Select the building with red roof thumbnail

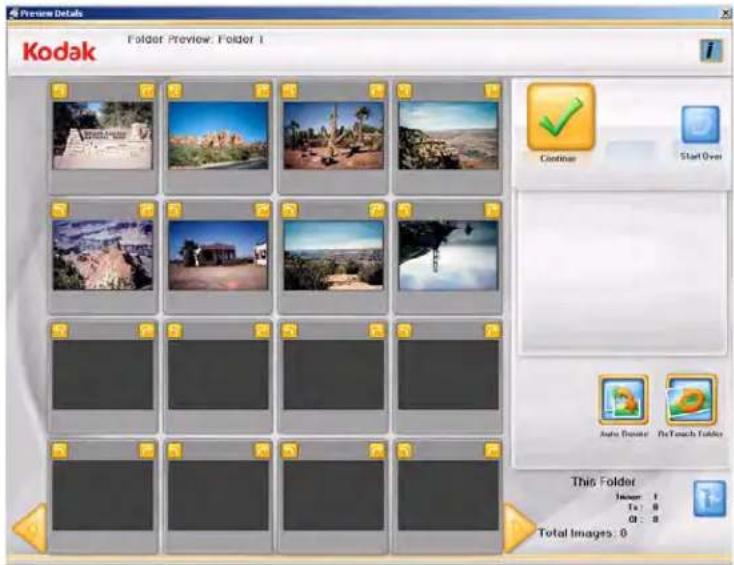pos(218,256)
